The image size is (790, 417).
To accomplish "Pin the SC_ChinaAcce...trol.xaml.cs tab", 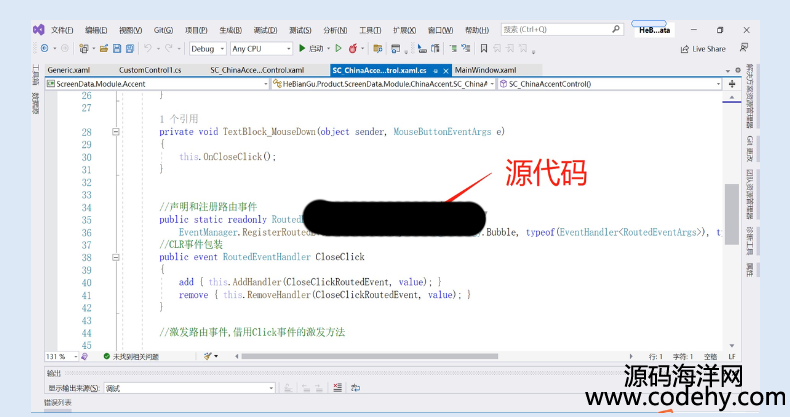I will (436, 71).
